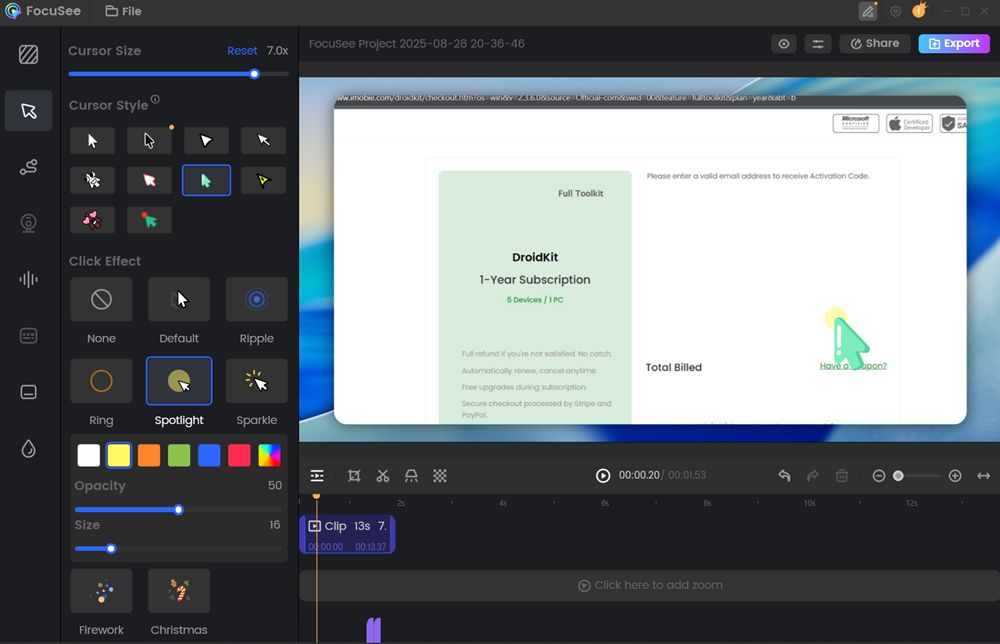1000x644 pixels.
Task: Pick the blue spotlight color swatch
Action: point(209,455)
